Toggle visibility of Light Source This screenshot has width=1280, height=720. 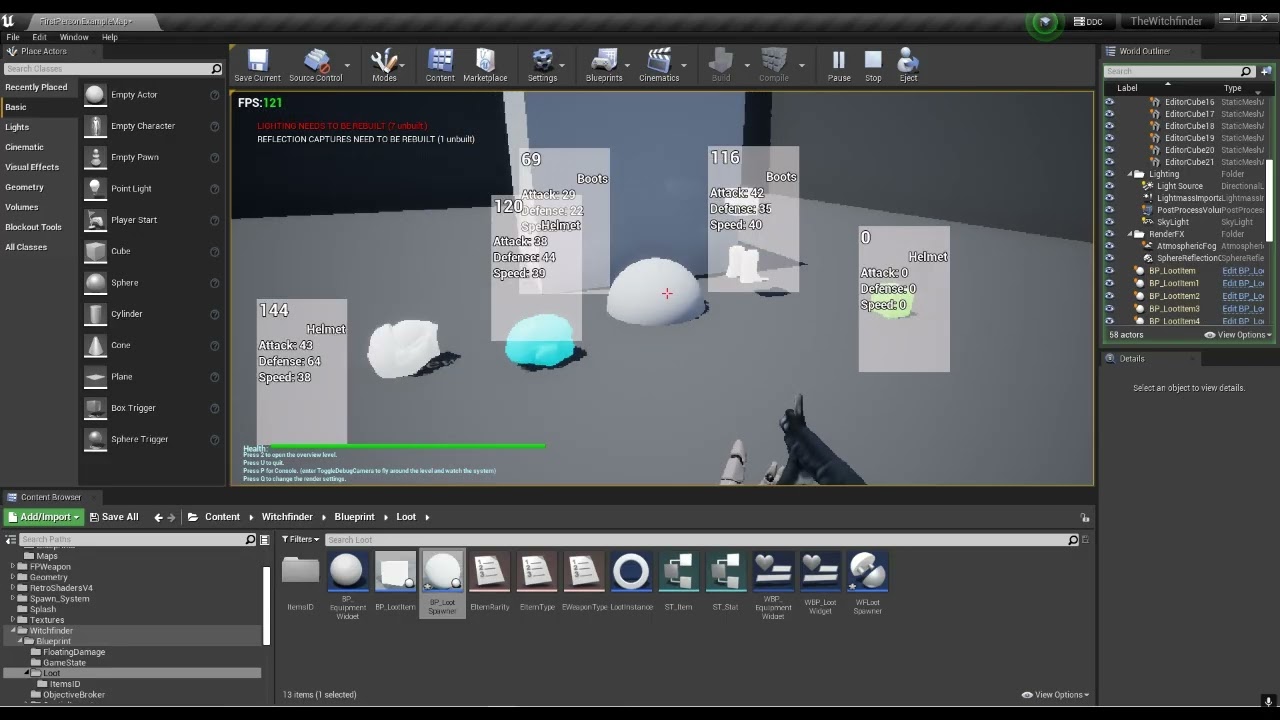tap(1109, 186)
